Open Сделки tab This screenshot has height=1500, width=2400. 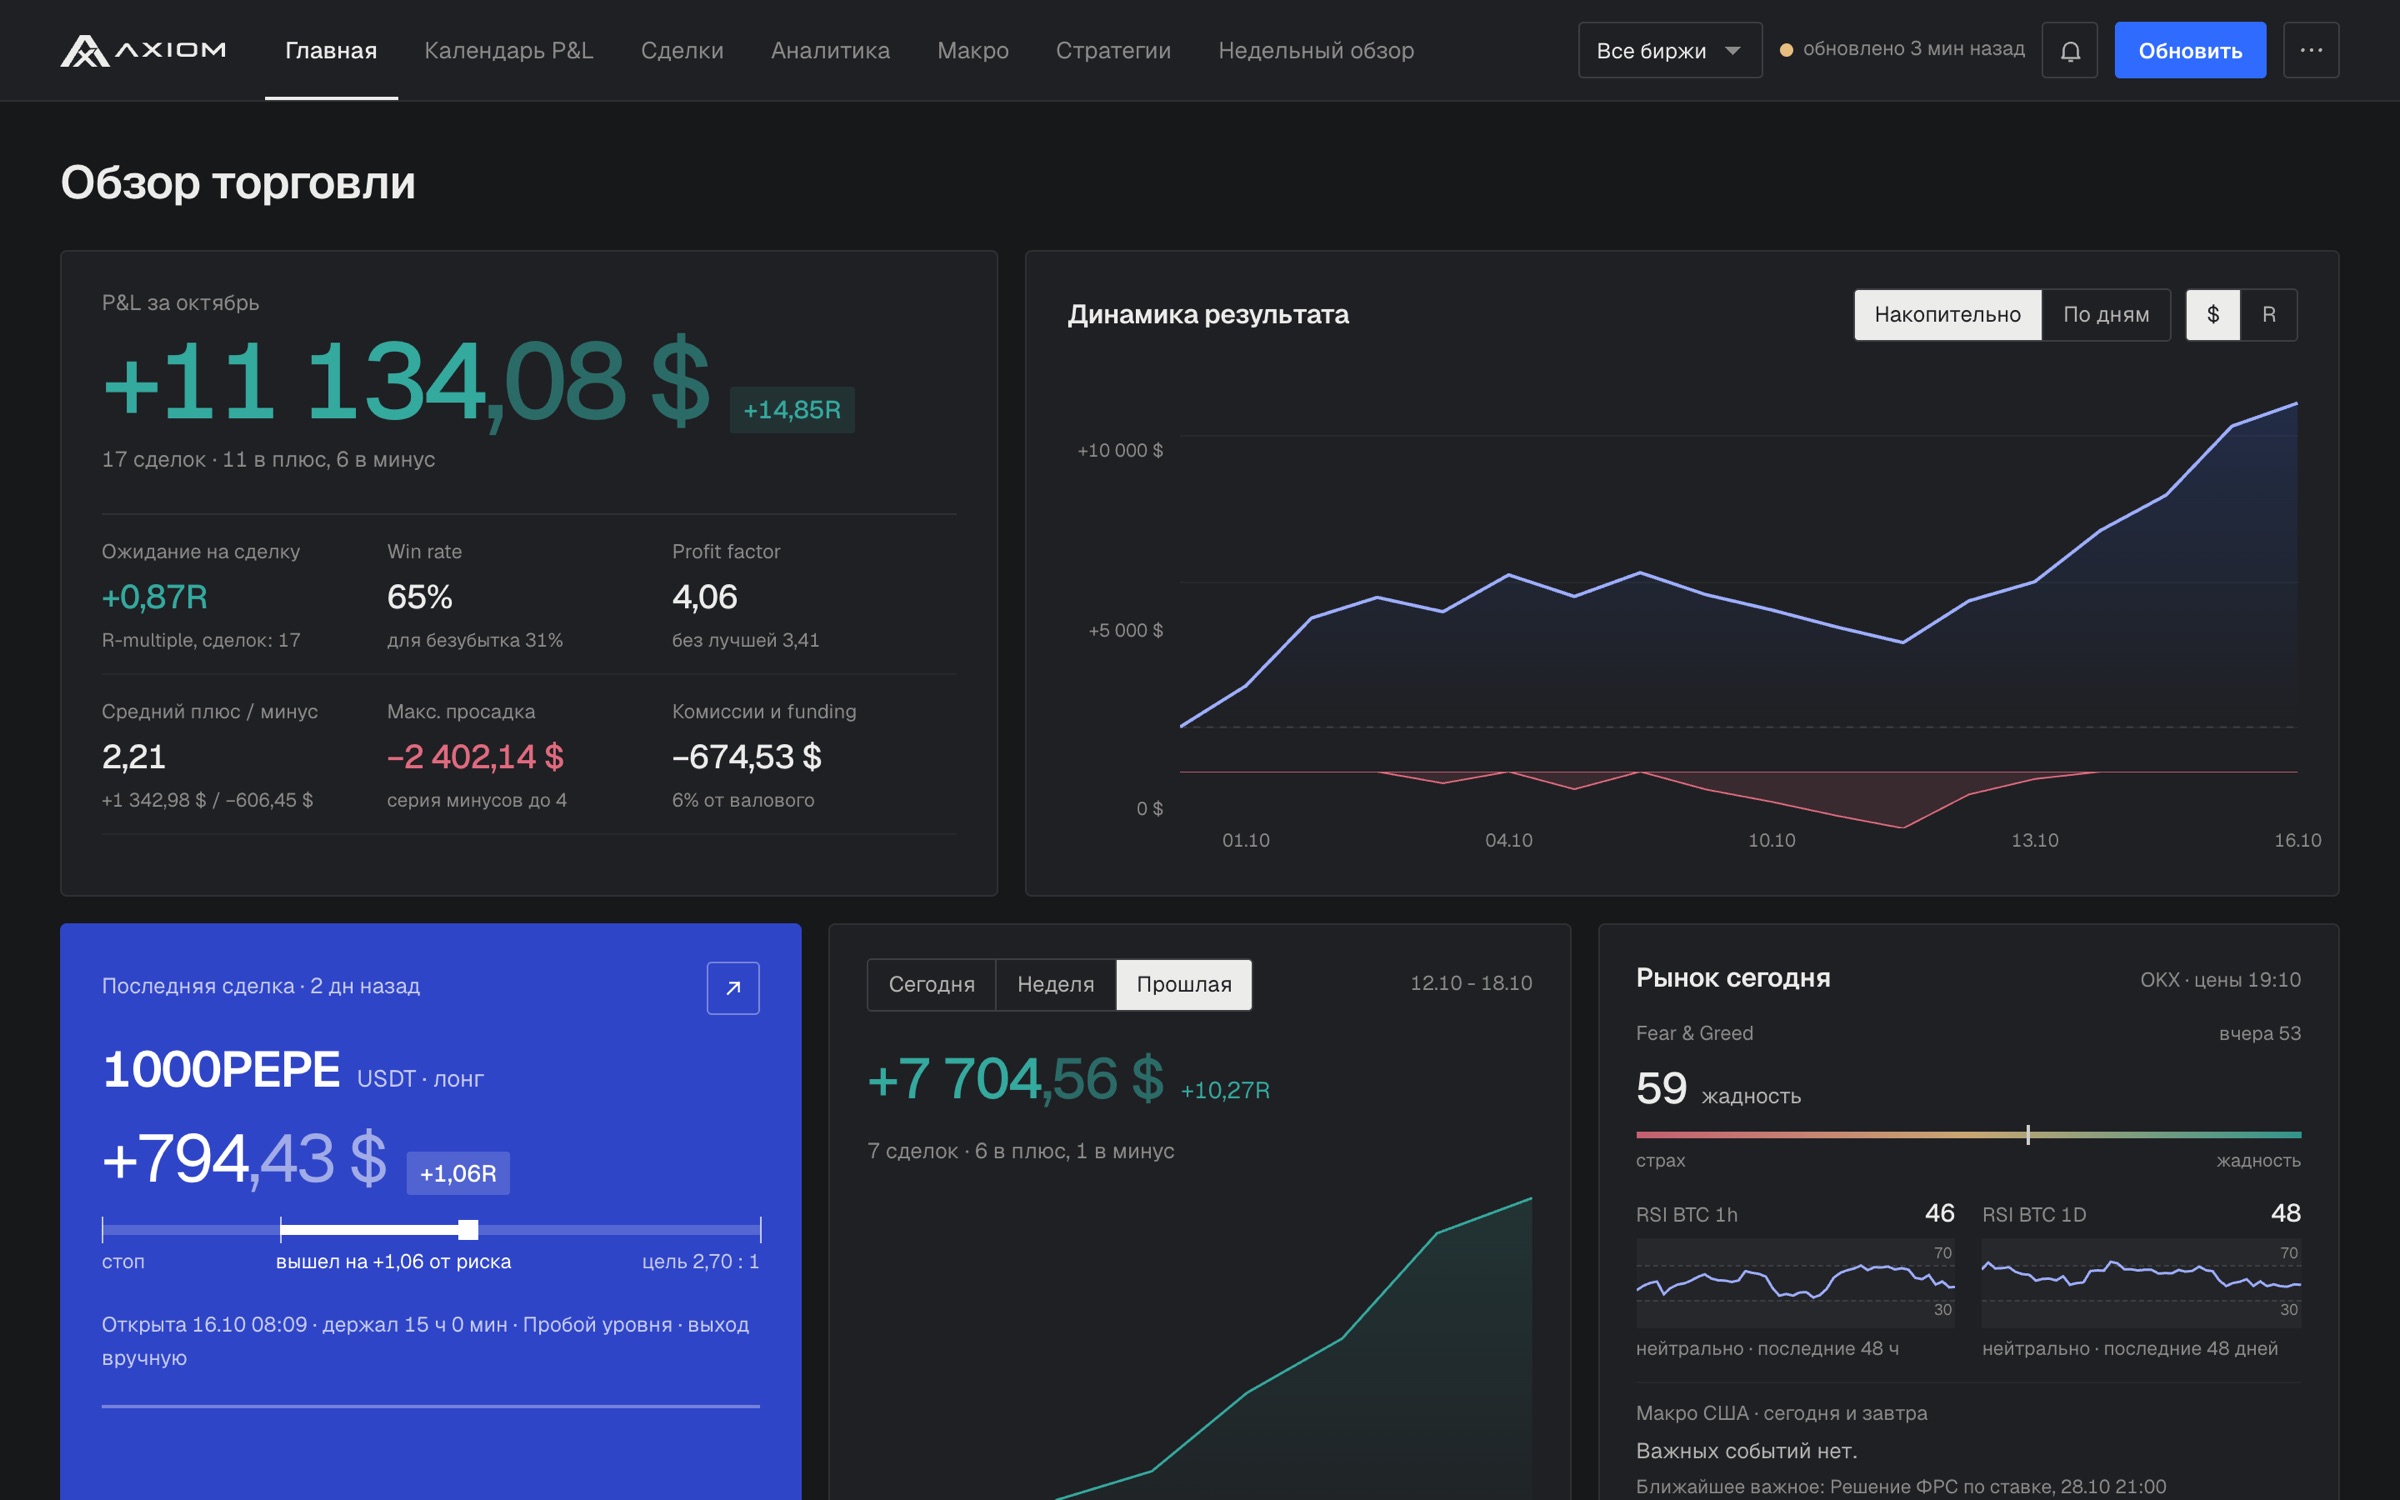(x=682, y=50)
